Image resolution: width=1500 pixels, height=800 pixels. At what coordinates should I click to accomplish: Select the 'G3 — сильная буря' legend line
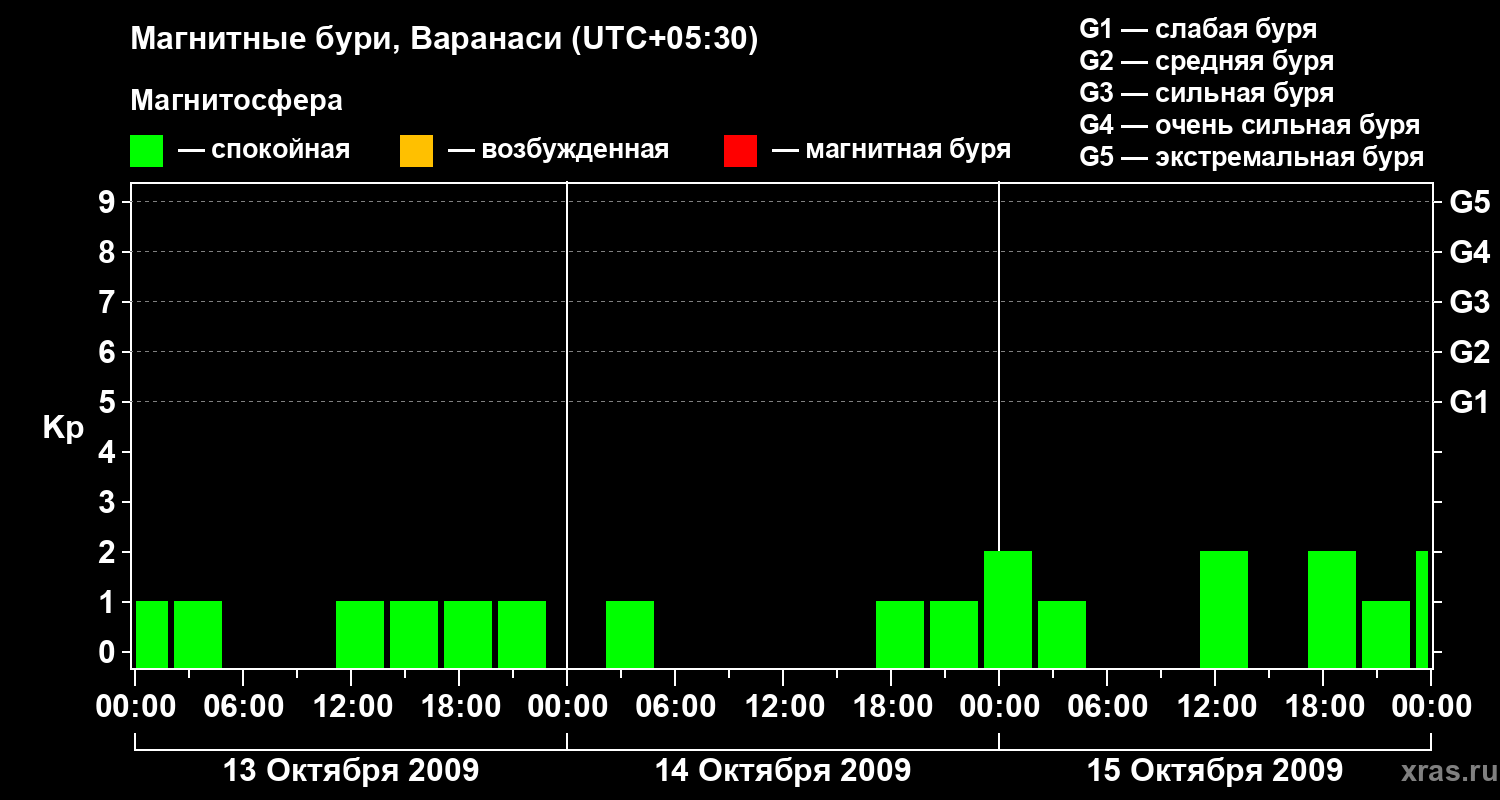pyautogui.click(x=1206, y=93)
